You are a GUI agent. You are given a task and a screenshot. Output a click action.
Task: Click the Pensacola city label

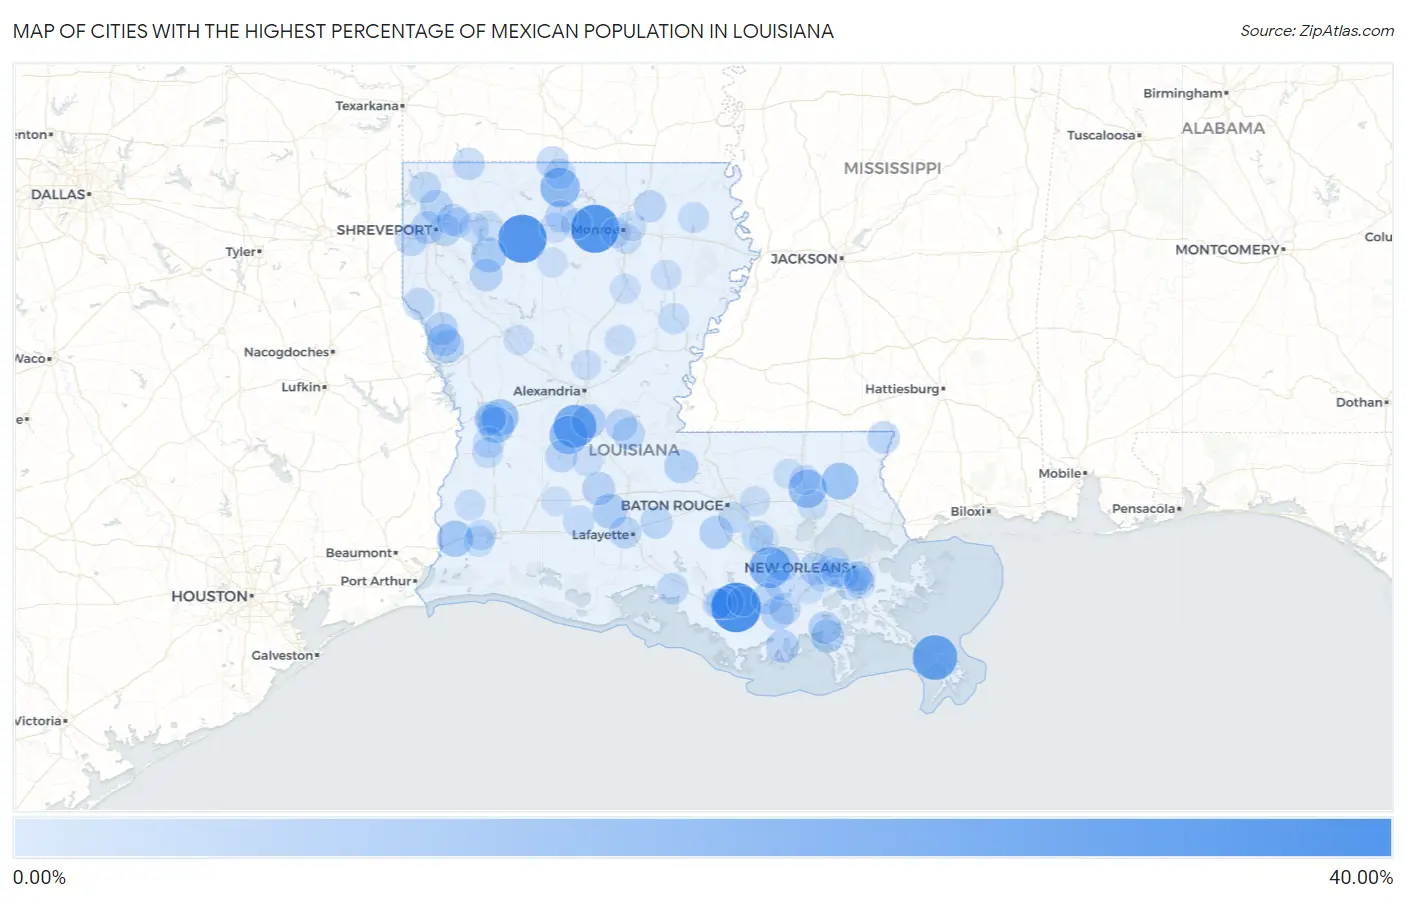1144,509
